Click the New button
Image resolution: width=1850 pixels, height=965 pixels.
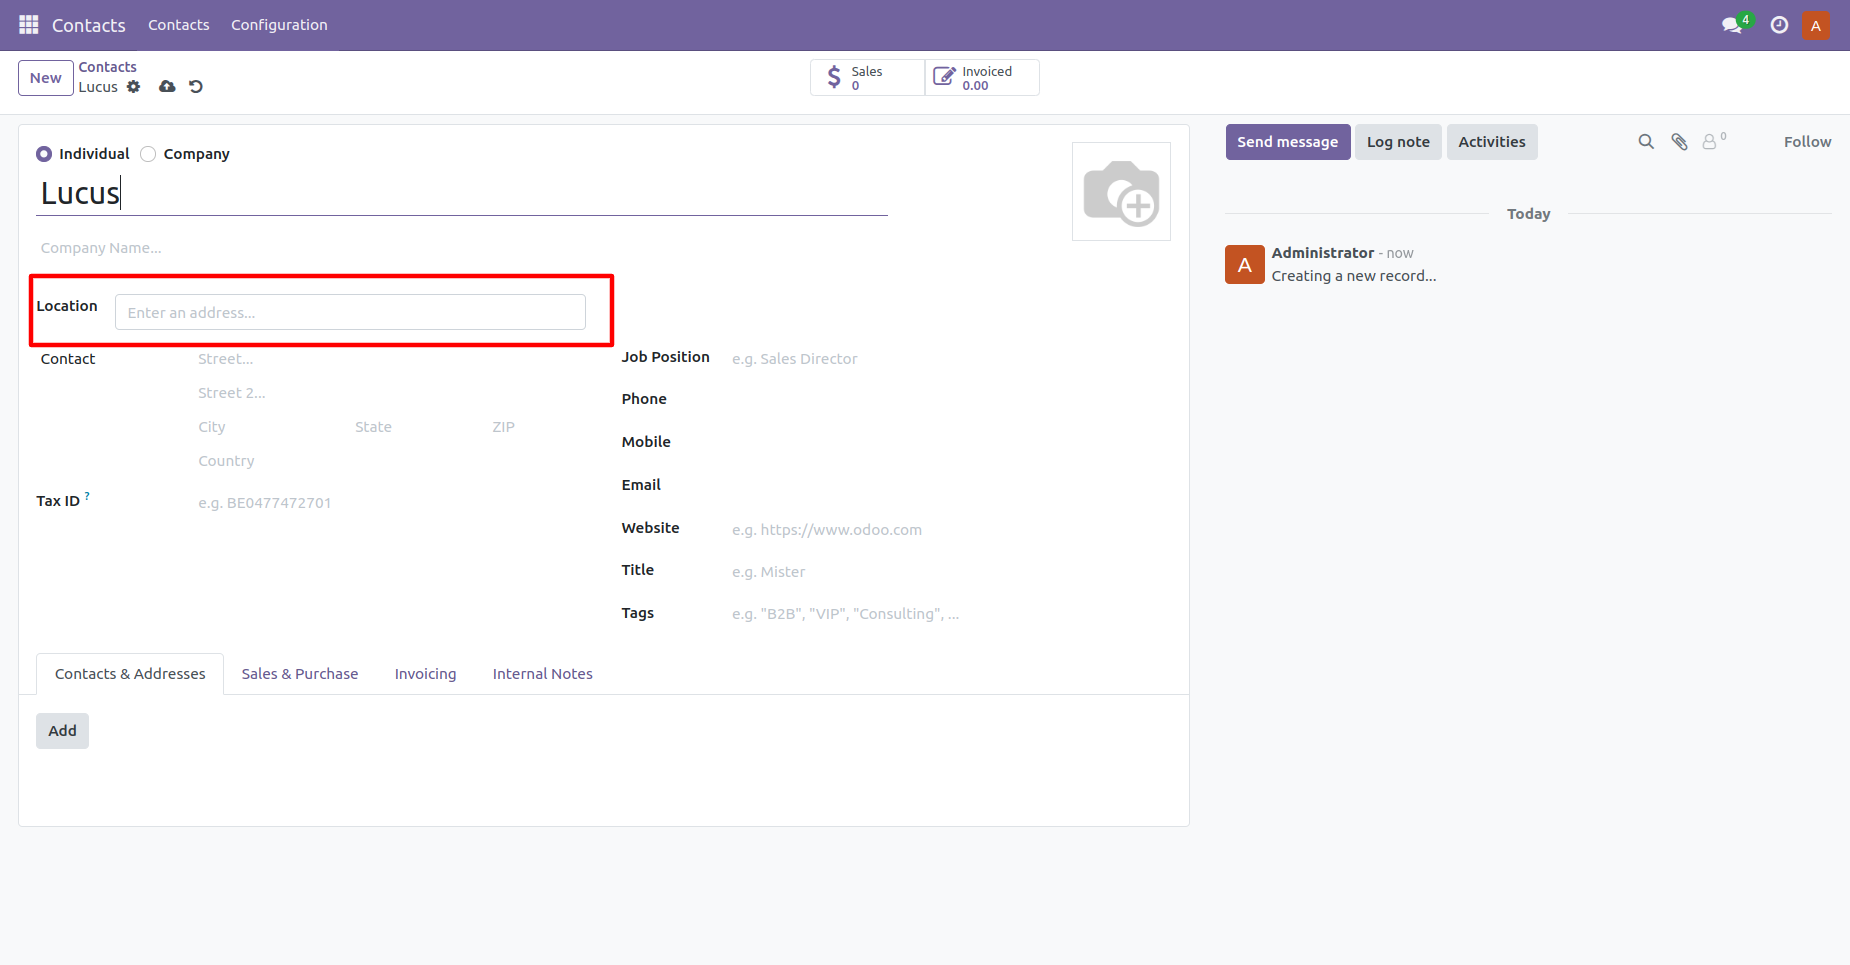pyautogui.click(x=45, y=77)
